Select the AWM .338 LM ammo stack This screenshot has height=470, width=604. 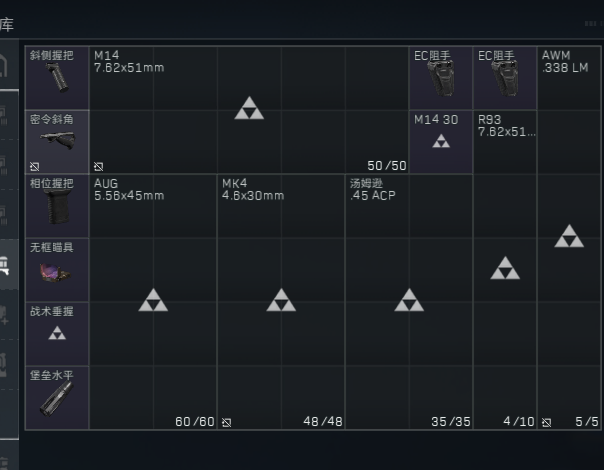point(569,238)
